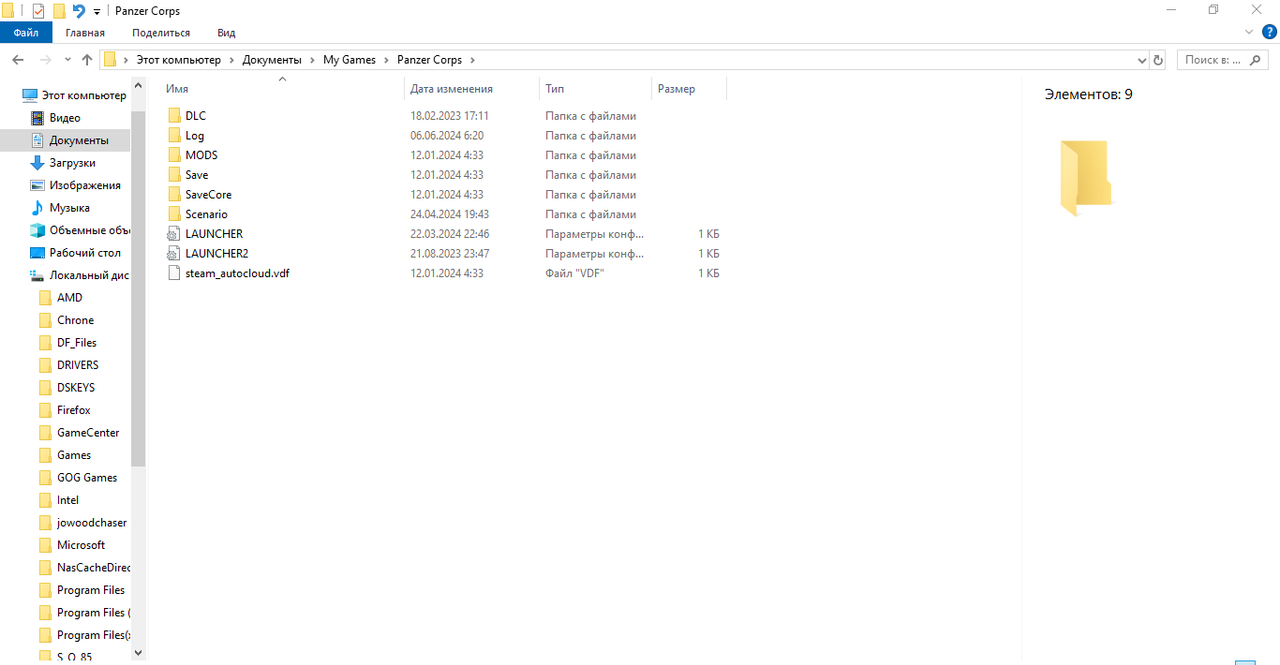Open Видео in the navigation pane
The height and width of the screenshot is (665, 1280).
click(x=65, y=118)
